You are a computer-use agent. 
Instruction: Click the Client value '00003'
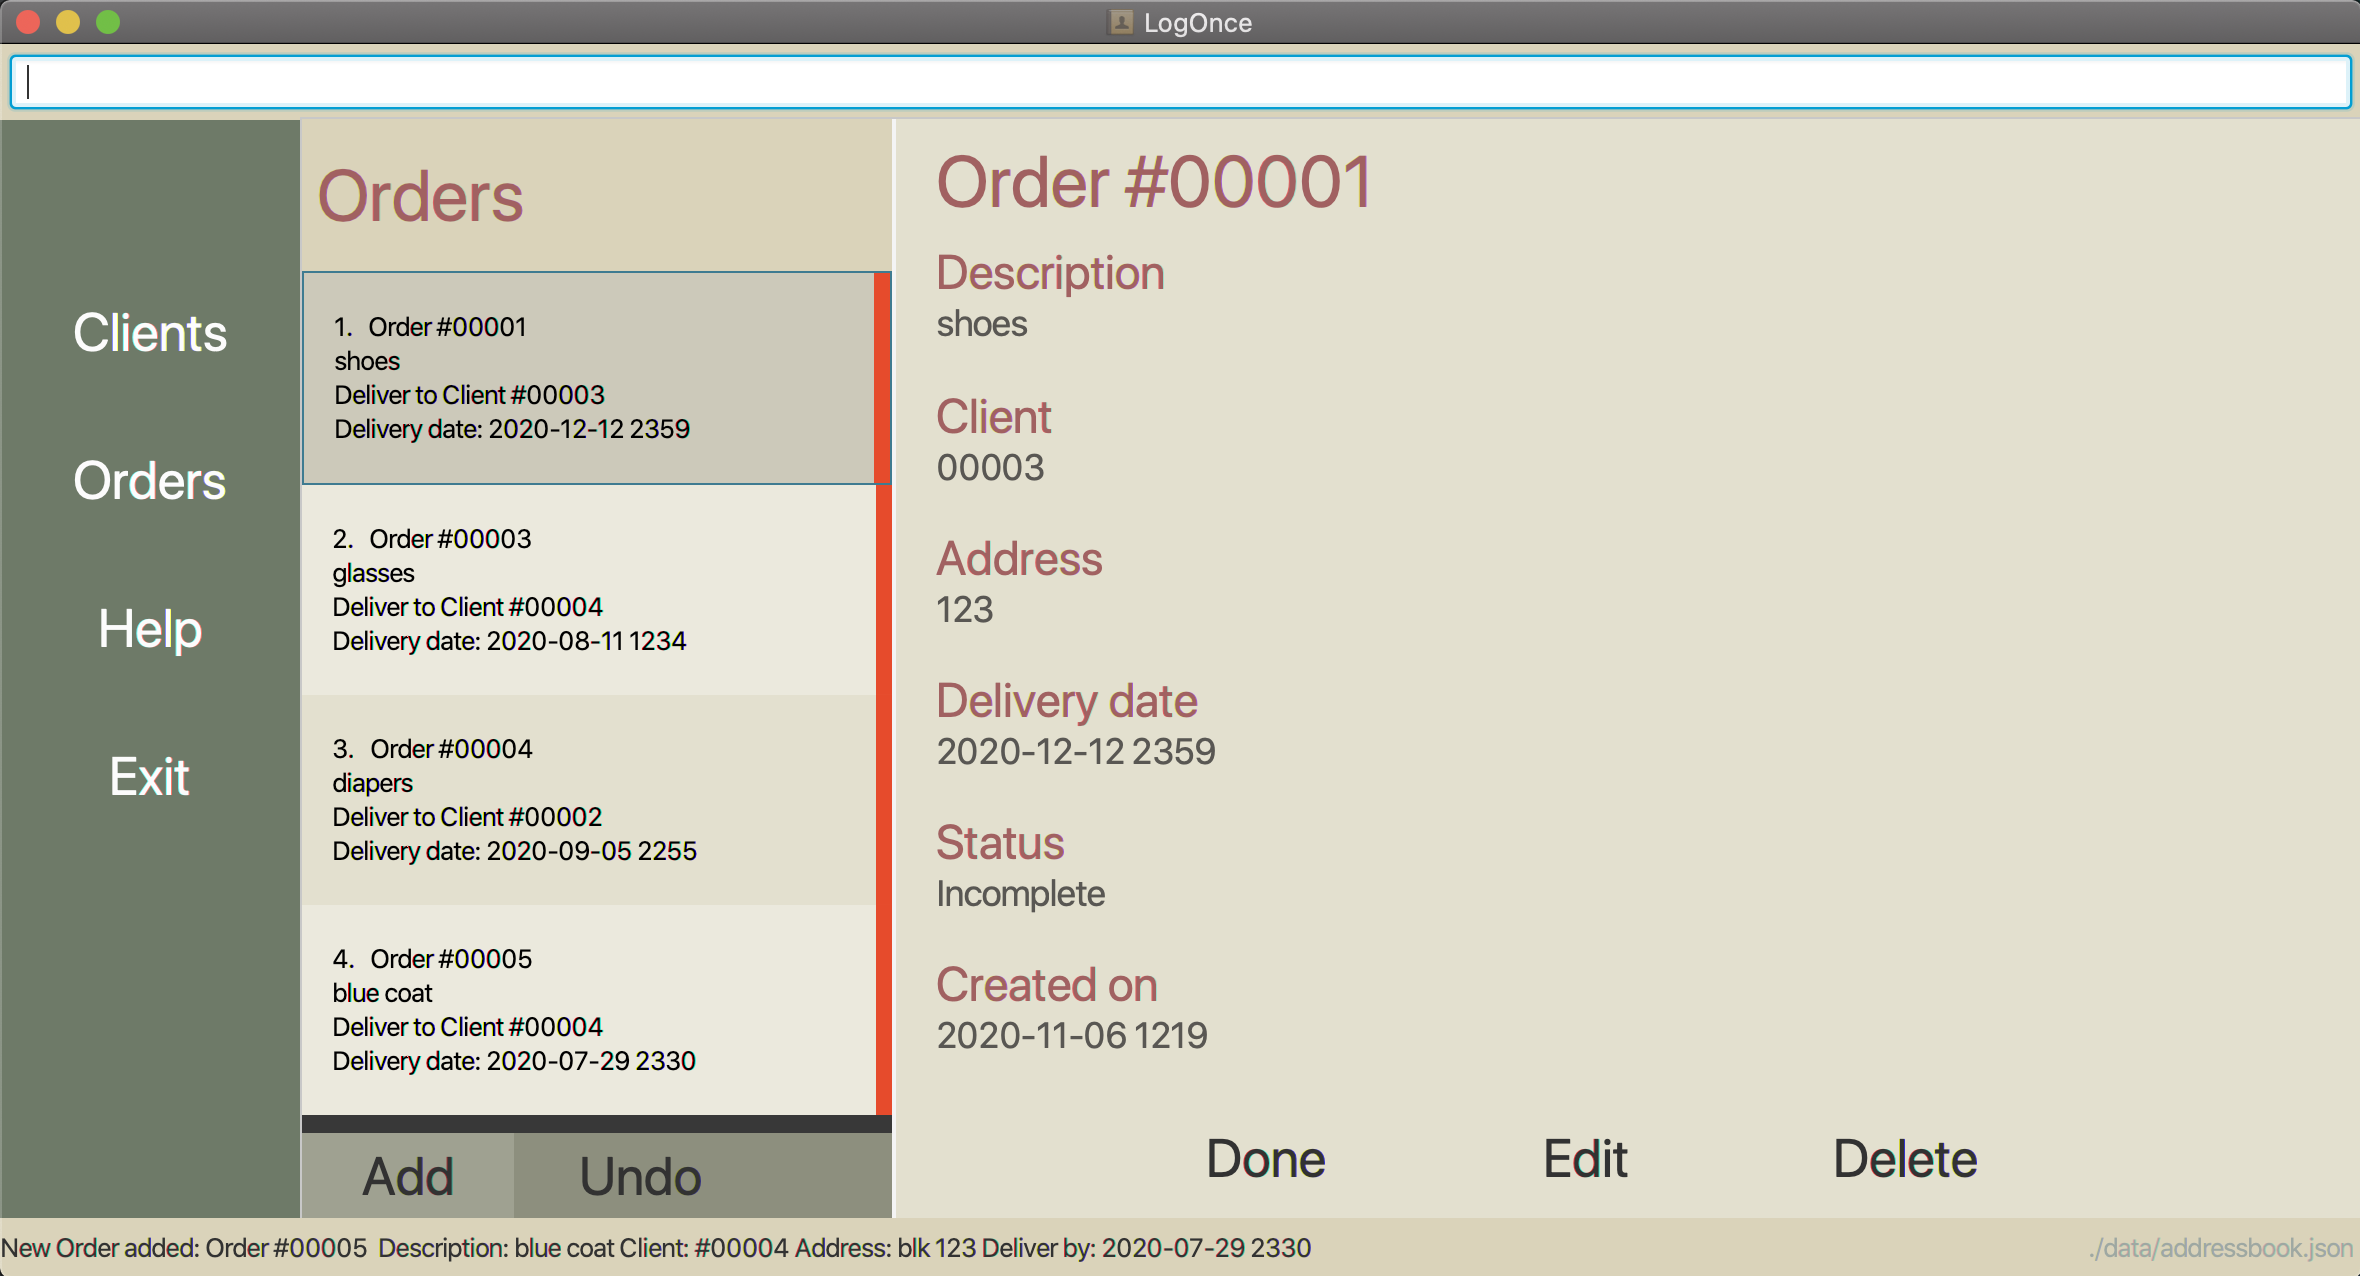(x=990, y=467)
